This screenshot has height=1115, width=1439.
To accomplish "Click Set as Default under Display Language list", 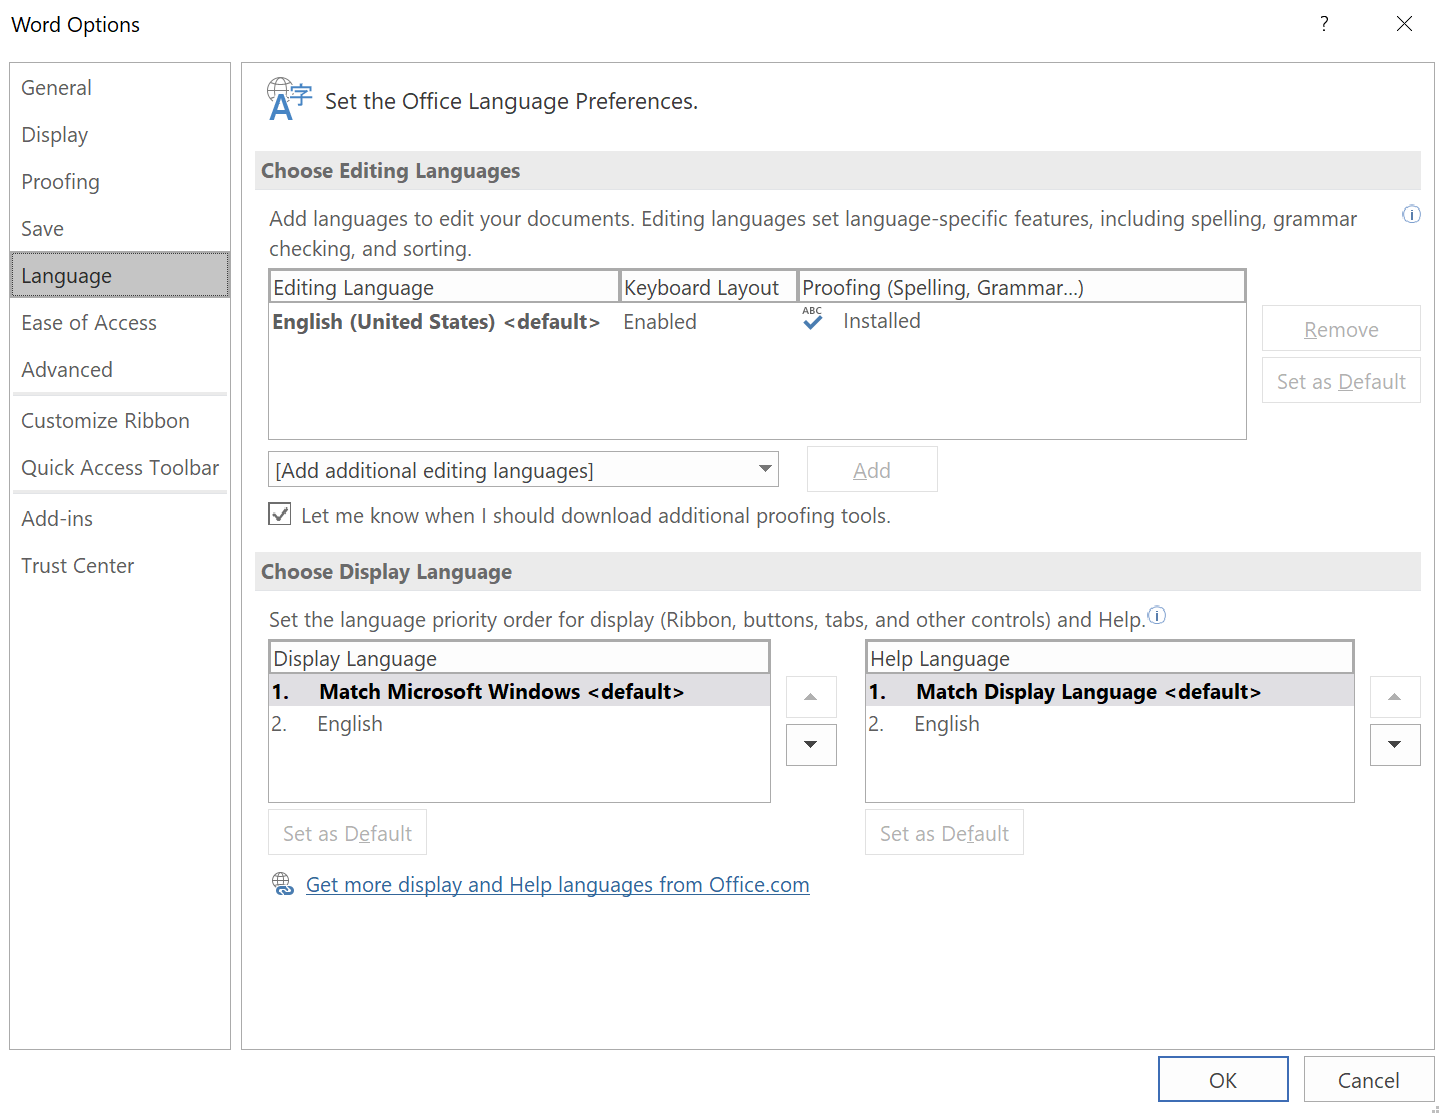I will pos(347,833).
